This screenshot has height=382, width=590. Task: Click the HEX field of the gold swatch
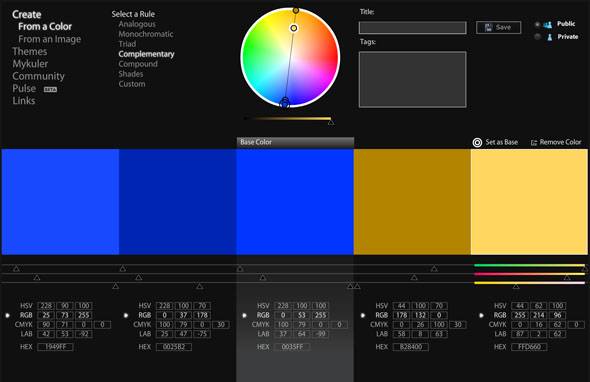[x=411, y=347]
